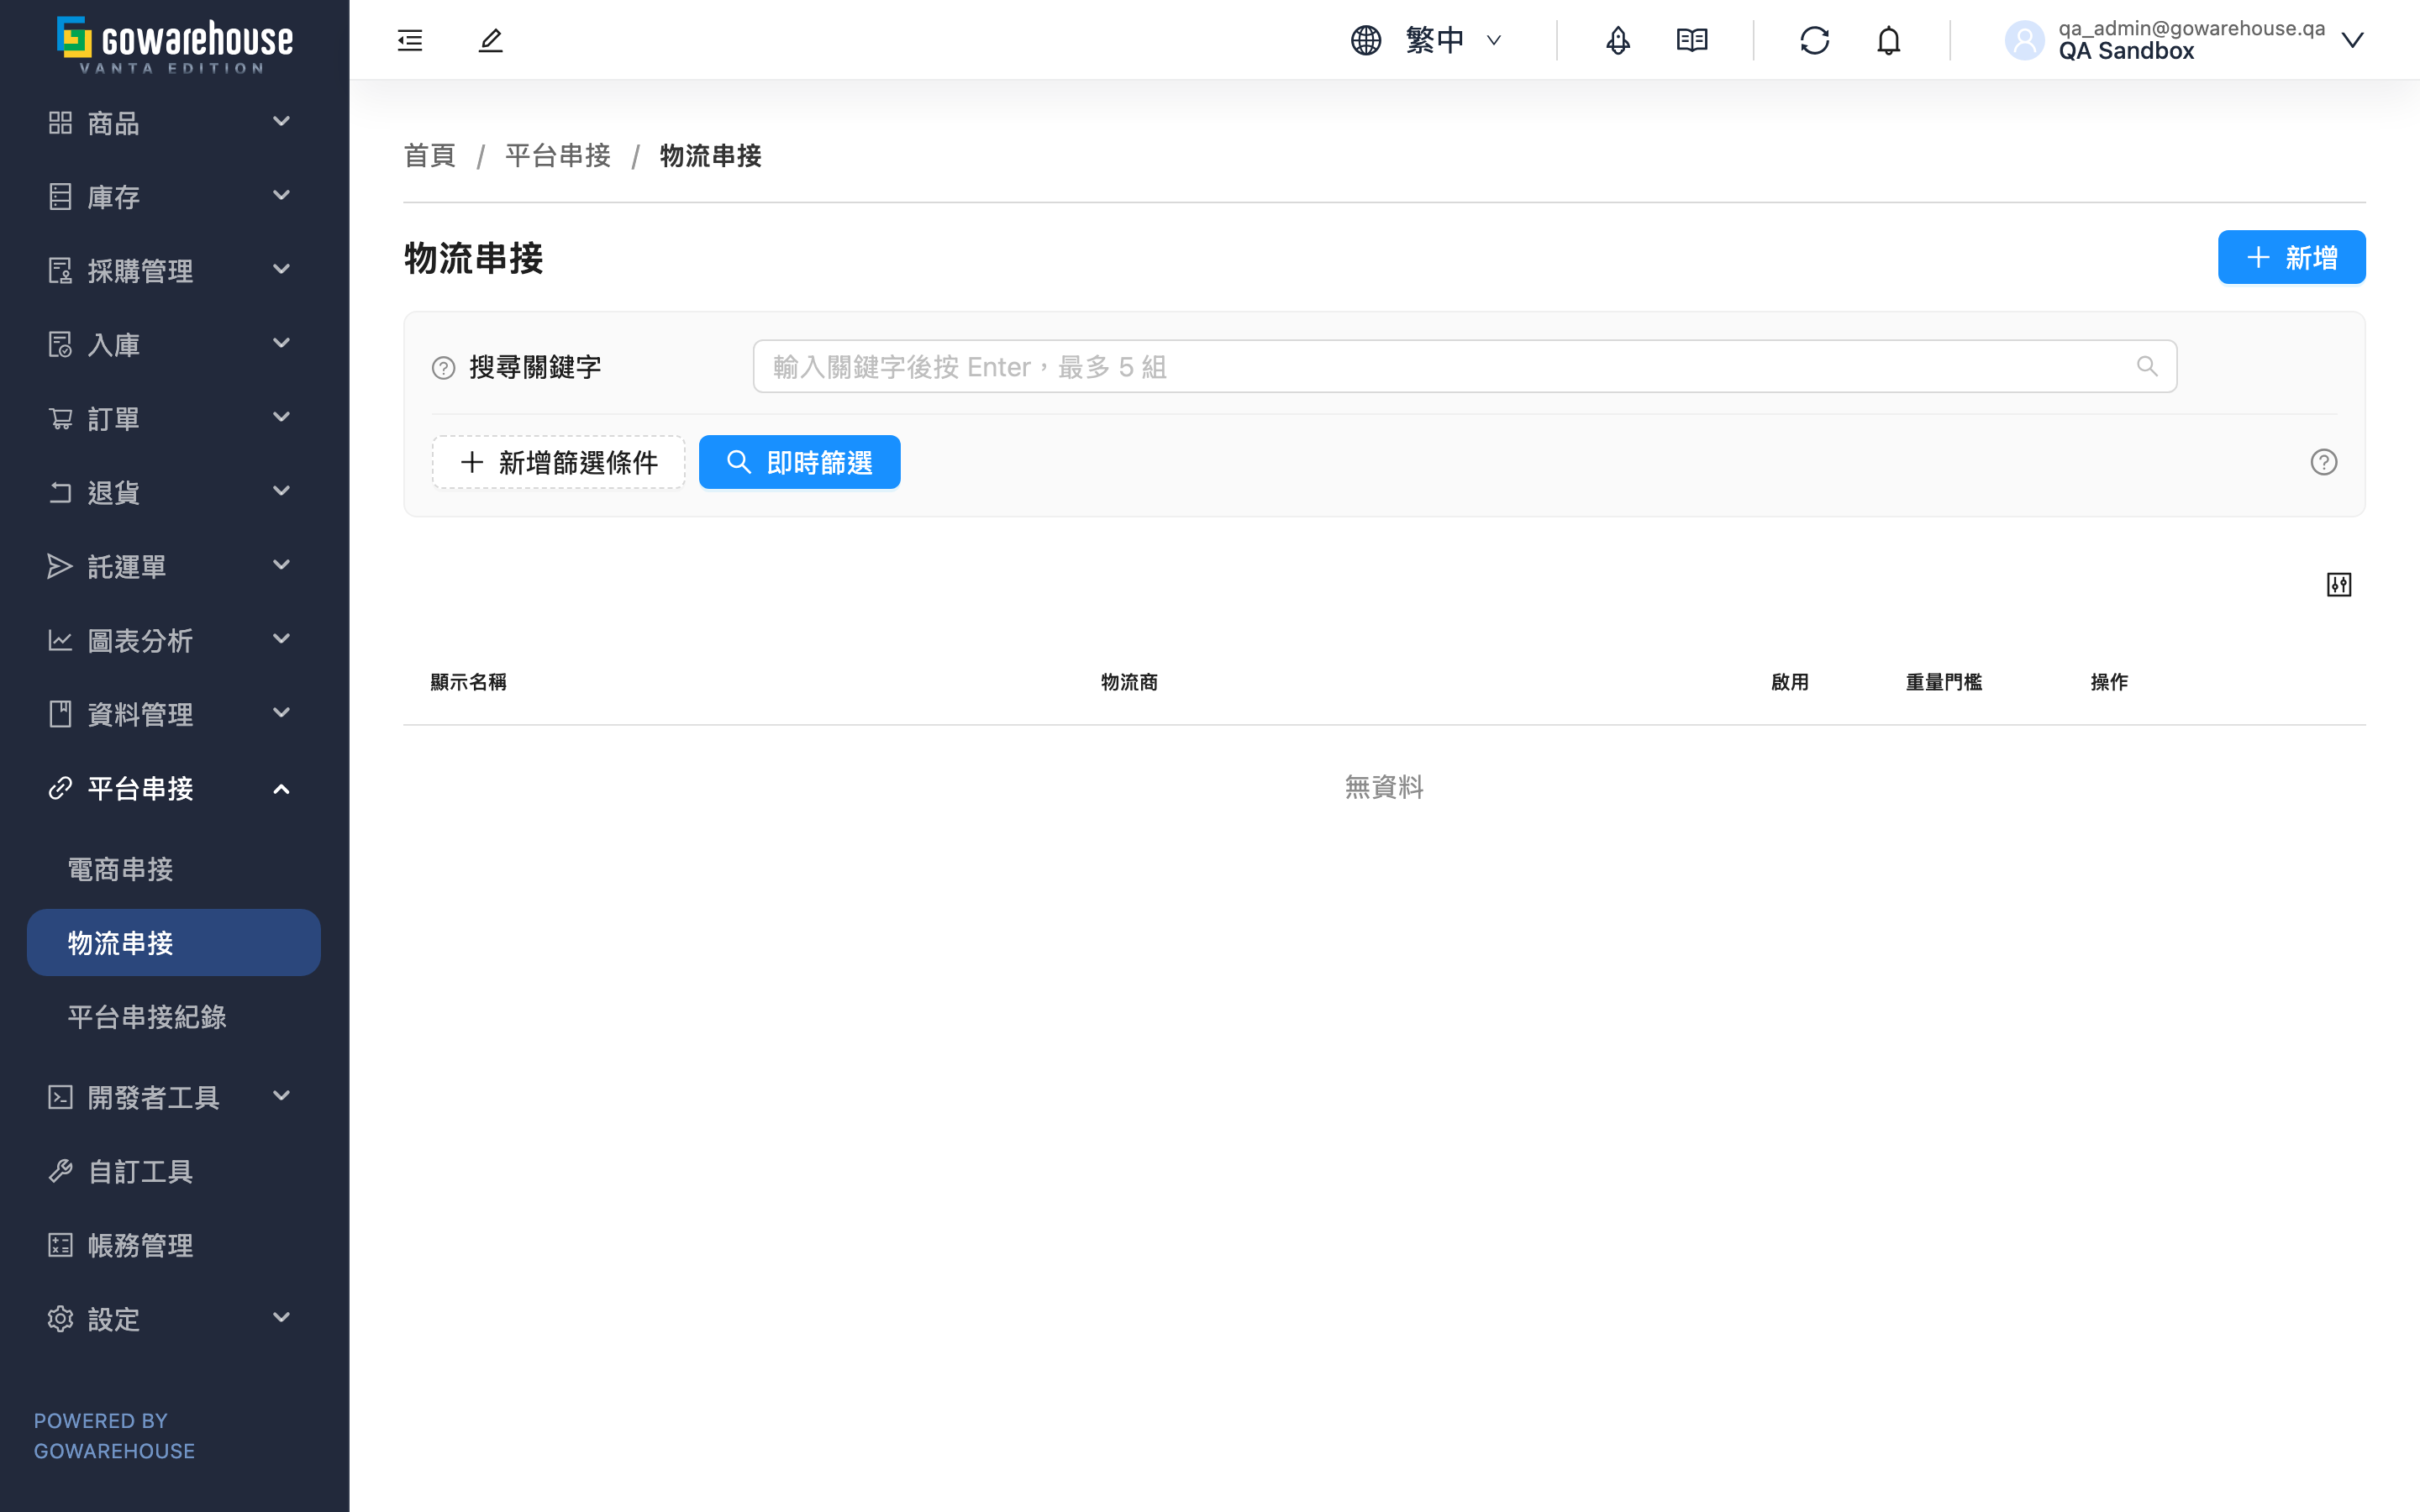Expand the 退貨 menu chevron

[x=282, y=491]
